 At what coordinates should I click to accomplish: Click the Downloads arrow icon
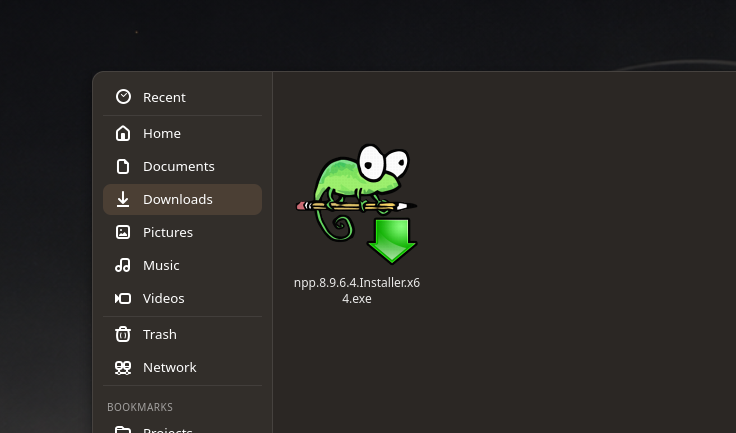[123, 199]
